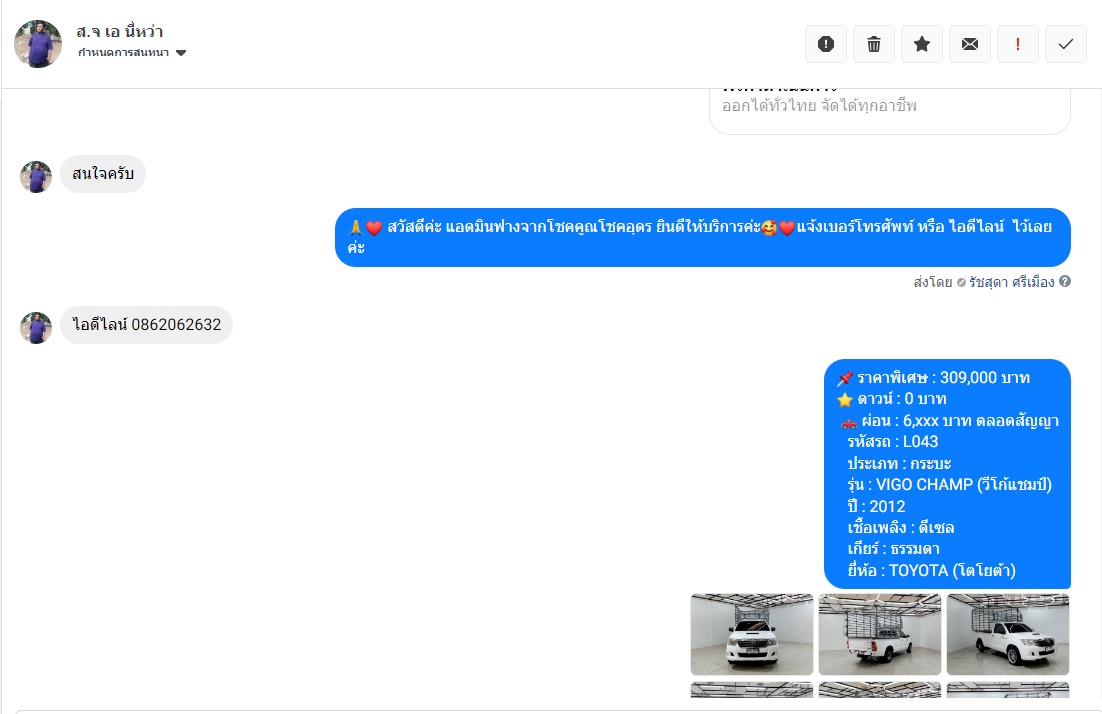Mark conversation as spam icon
Image resolution: width=1102 pixels, height=714 pixels.
coord(826,44)
